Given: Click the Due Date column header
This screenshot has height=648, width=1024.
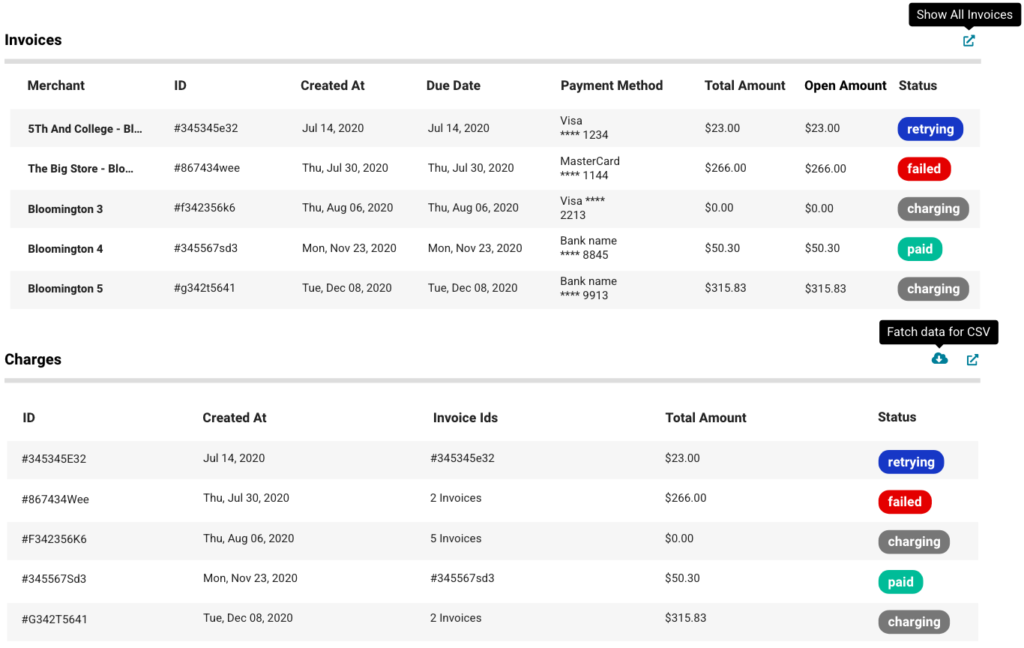Looking at the screenshot, I should (x=453, y=86).
